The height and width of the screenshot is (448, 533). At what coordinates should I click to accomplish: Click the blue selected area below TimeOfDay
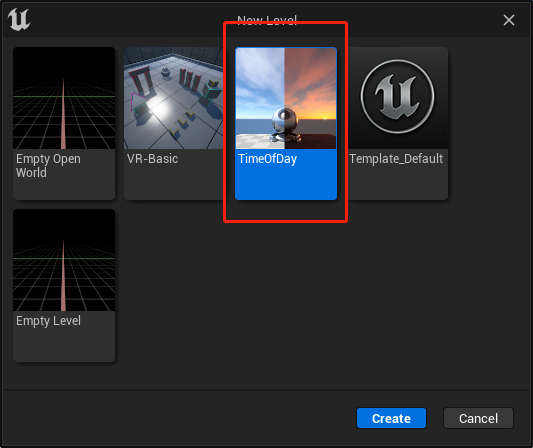286,183
